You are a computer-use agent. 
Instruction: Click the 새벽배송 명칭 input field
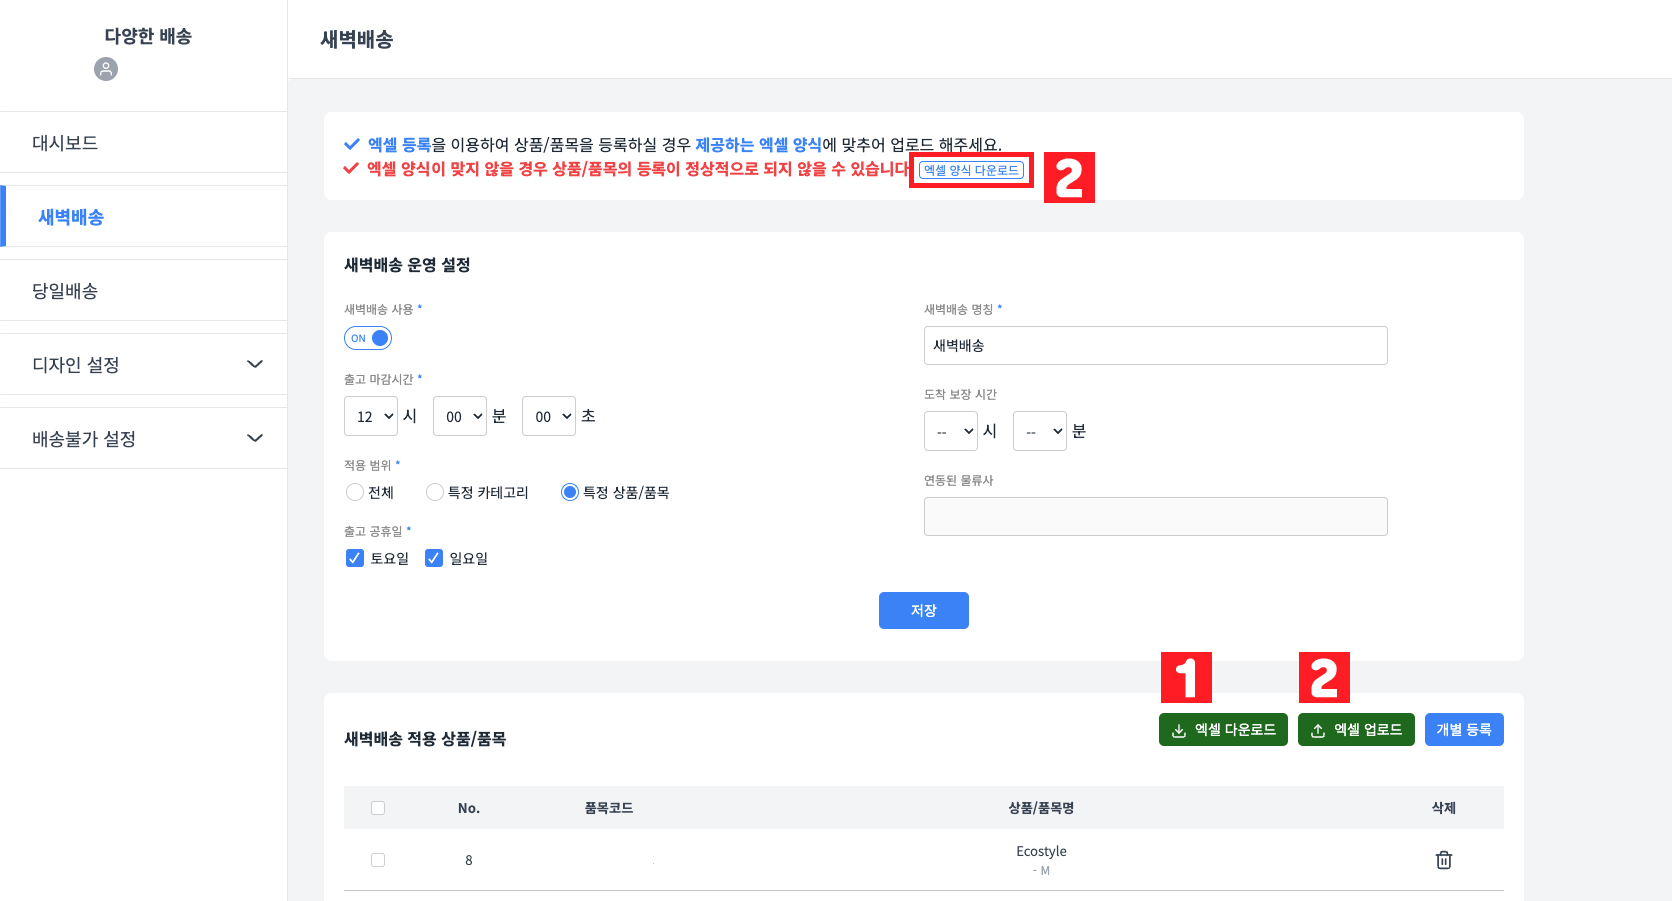click(1156, 345)
